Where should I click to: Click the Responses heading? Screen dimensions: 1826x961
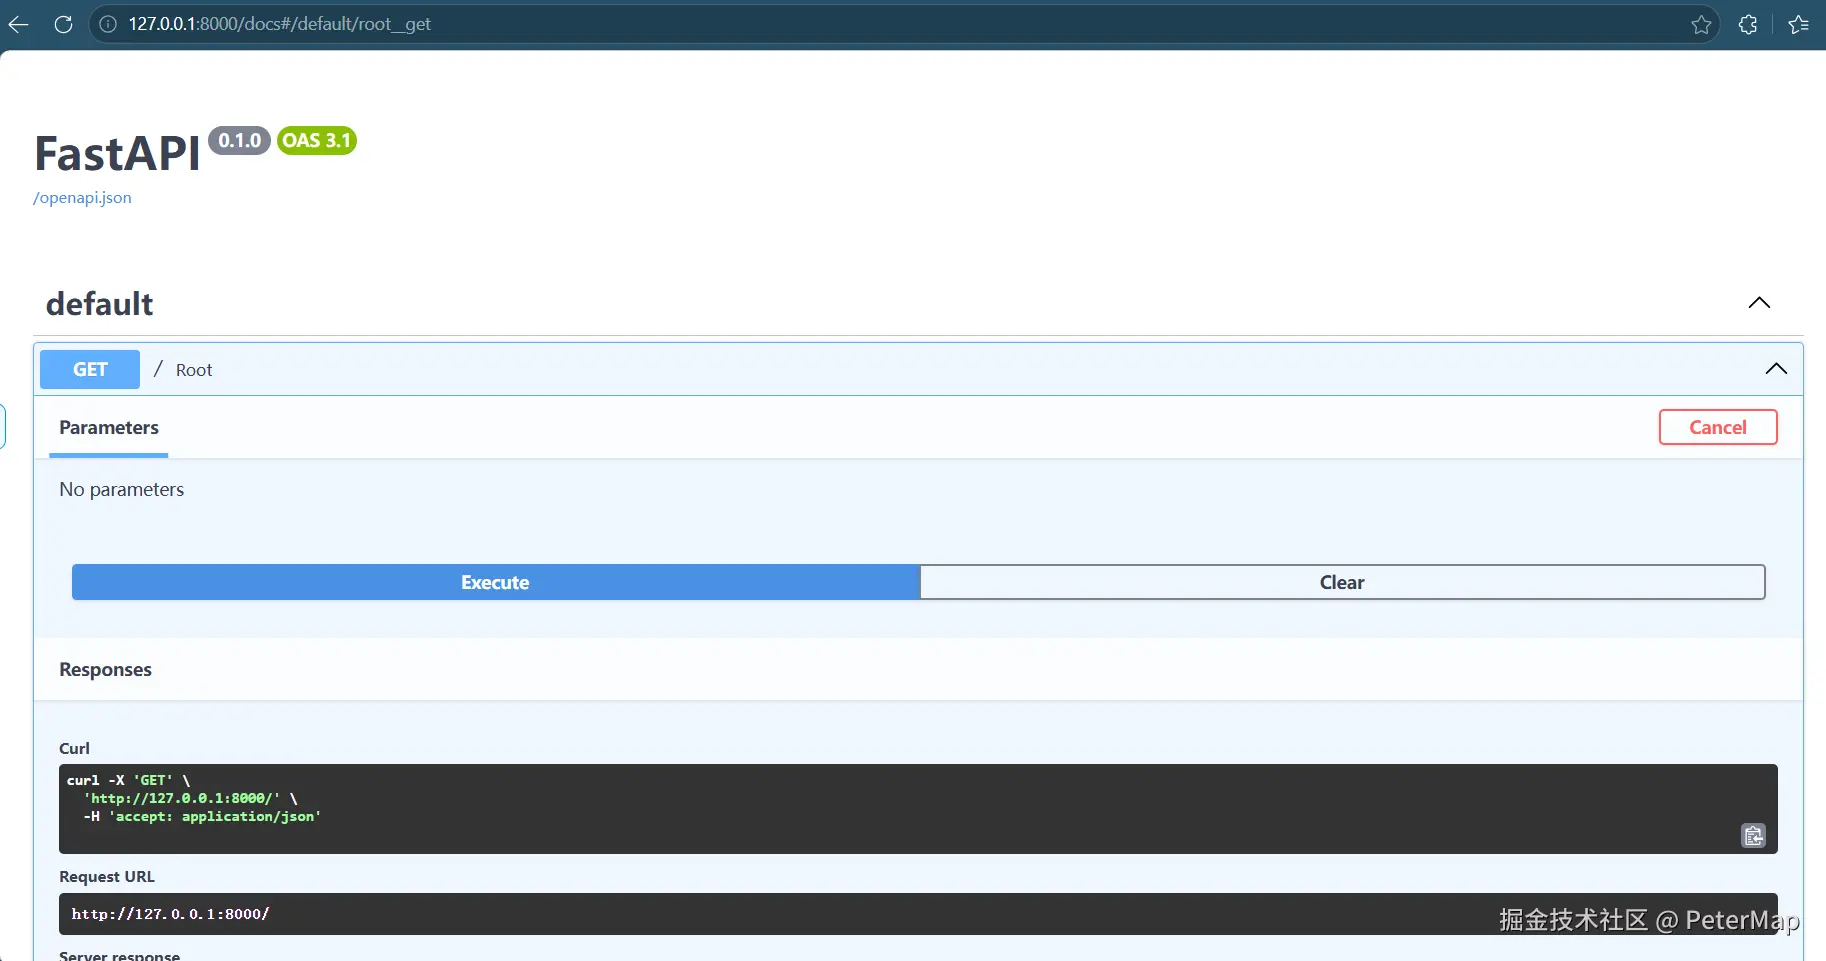[x=105, y=670]
